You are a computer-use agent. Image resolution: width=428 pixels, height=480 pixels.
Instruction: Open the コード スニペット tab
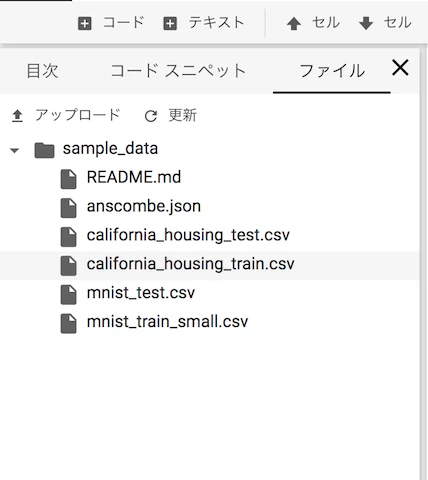coord(178,71)
